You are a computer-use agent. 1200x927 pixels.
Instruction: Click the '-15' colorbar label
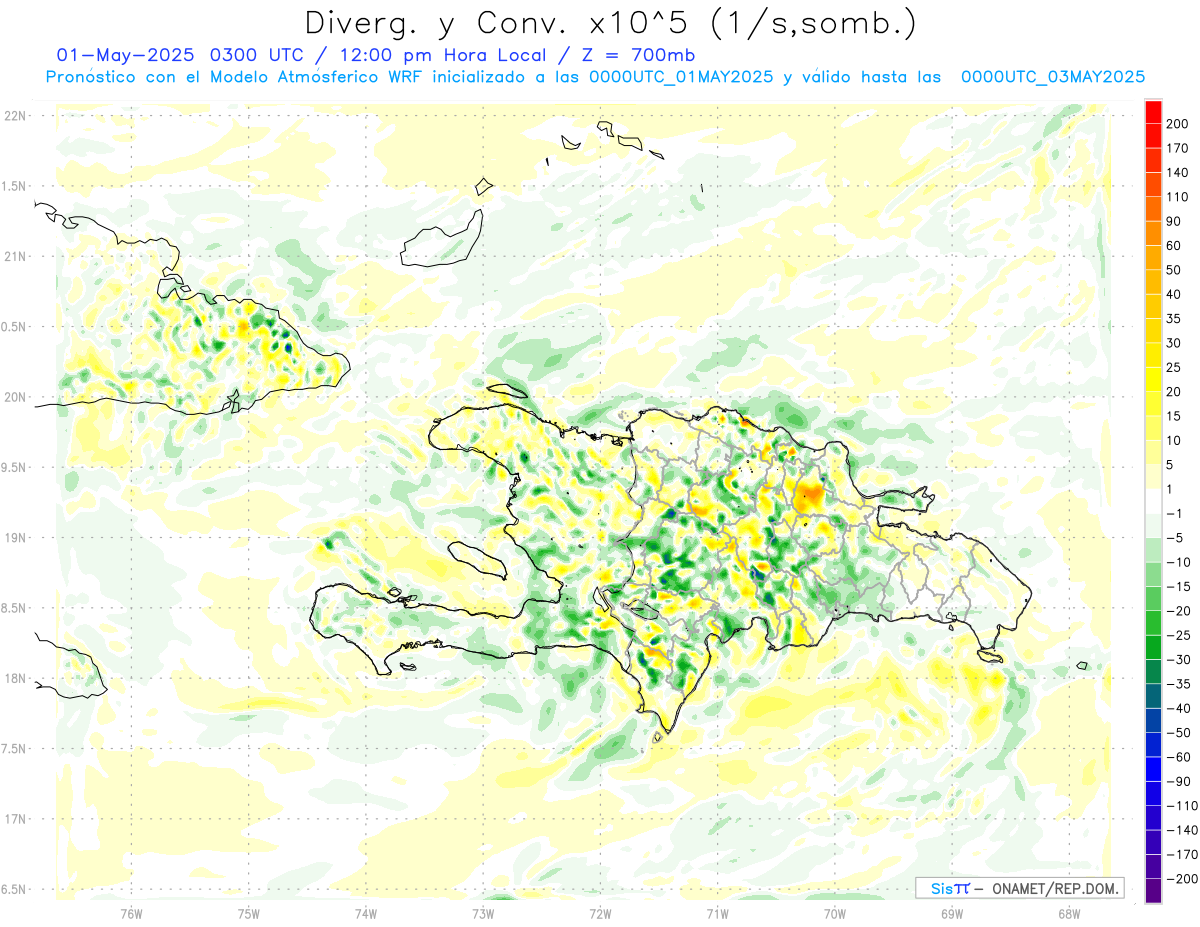pos(1180,586)
